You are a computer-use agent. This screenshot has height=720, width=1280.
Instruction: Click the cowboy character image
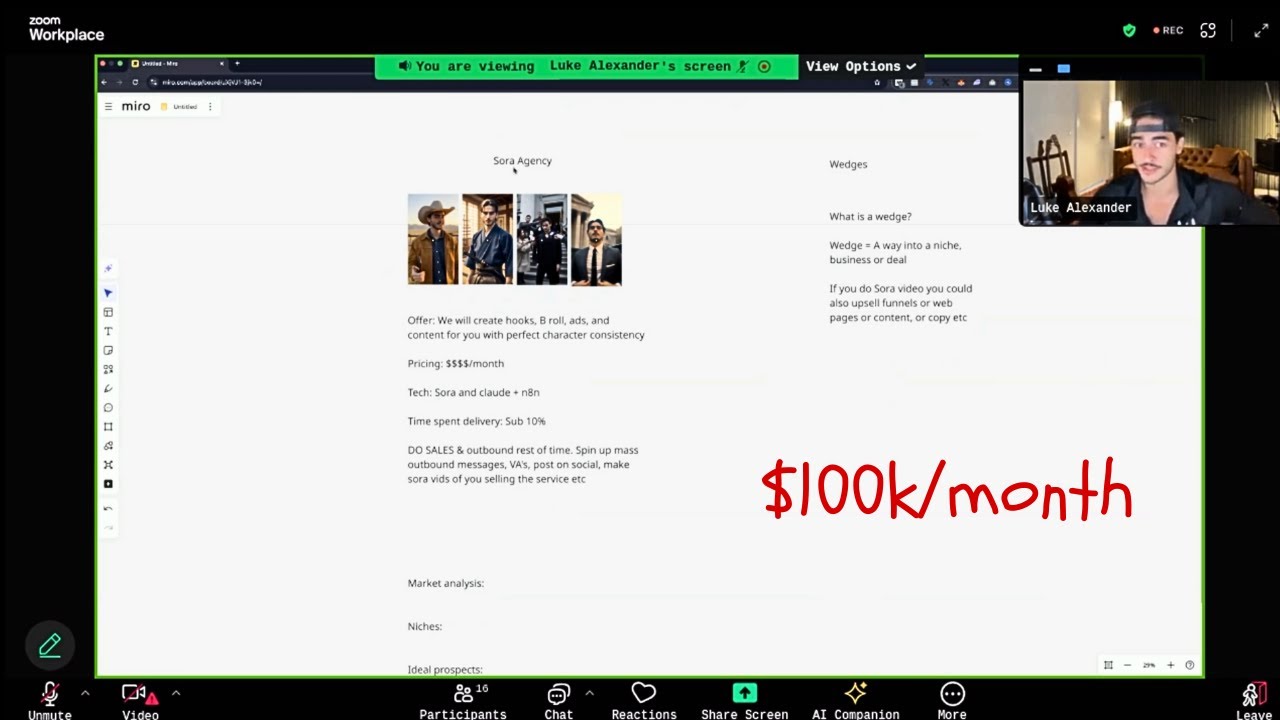click(433, 240)
